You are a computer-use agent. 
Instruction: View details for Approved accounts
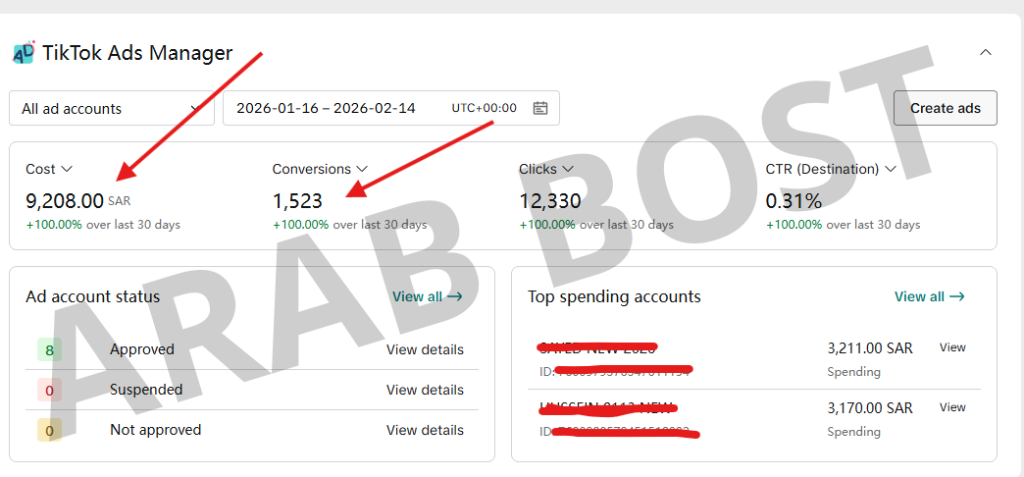[x=425, y=350]
